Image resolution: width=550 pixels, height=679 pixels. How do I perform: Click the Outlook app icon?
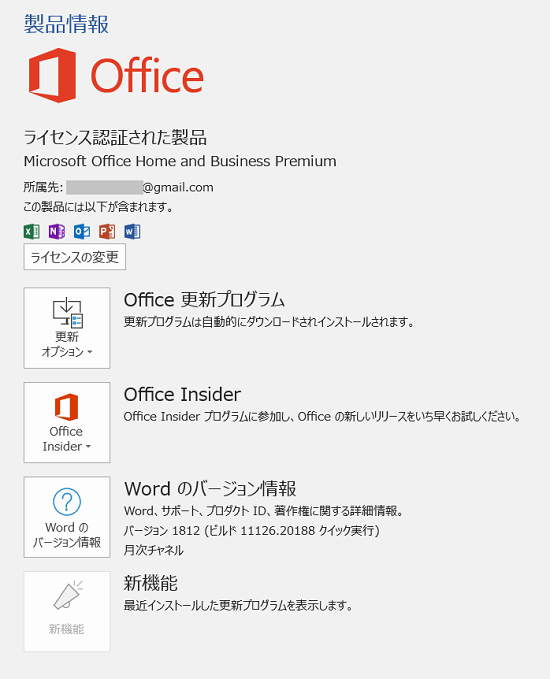[82, 232]
